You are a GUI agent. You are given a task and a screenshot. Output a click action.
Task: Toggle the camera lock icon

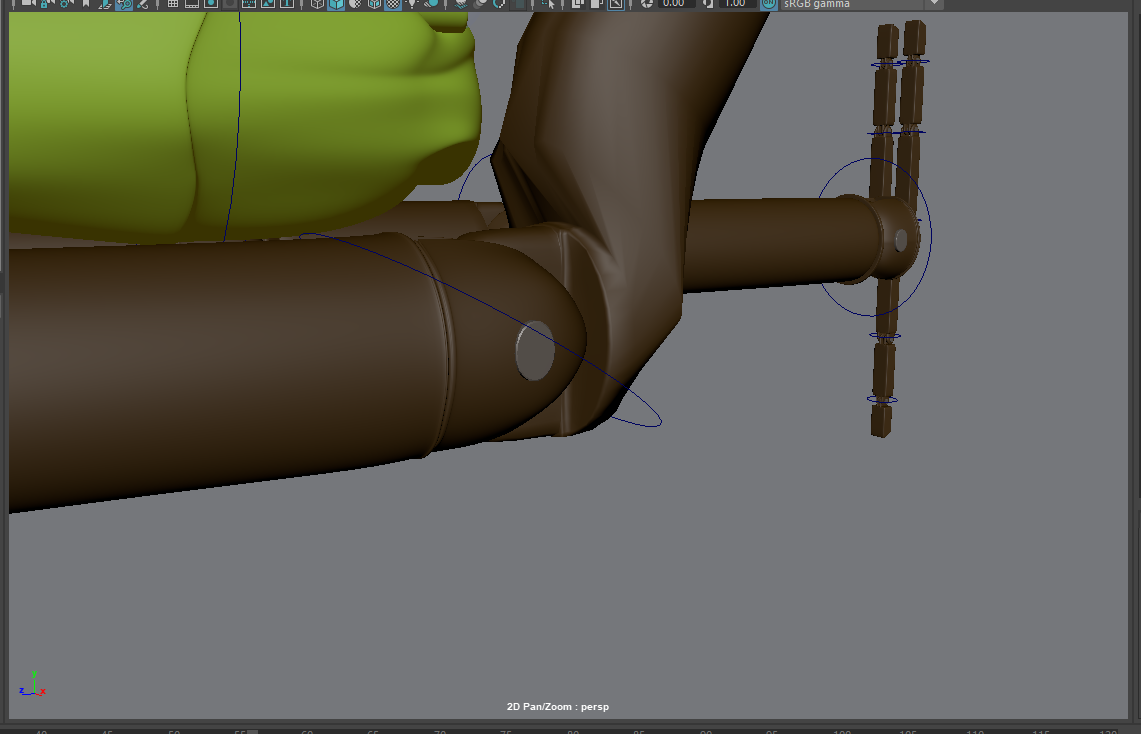[x=48, y=4]
